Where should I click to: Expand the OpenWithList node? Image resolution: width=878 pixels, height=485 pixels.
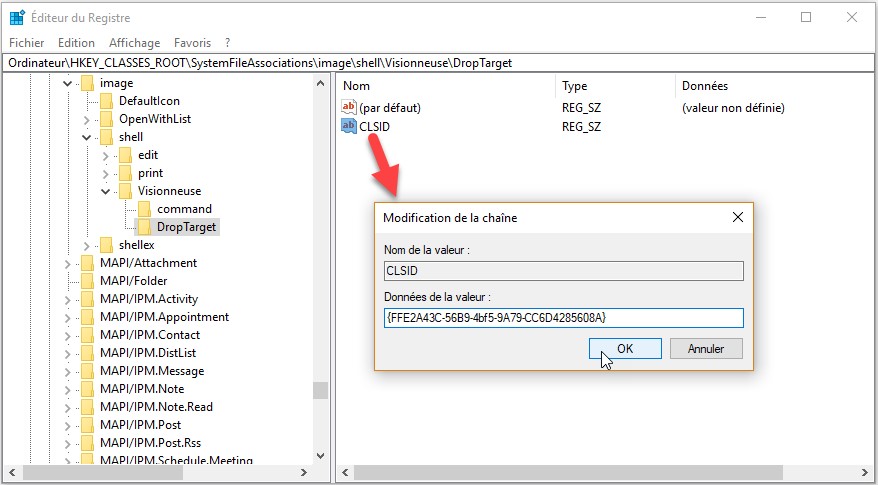(x=86, y=119)
